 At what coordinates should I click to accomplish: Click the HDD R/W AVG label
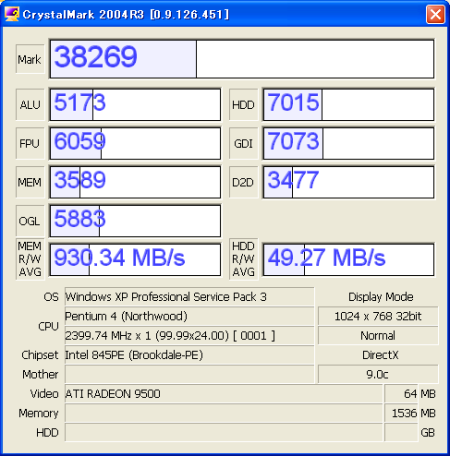(x=244, y=259)
